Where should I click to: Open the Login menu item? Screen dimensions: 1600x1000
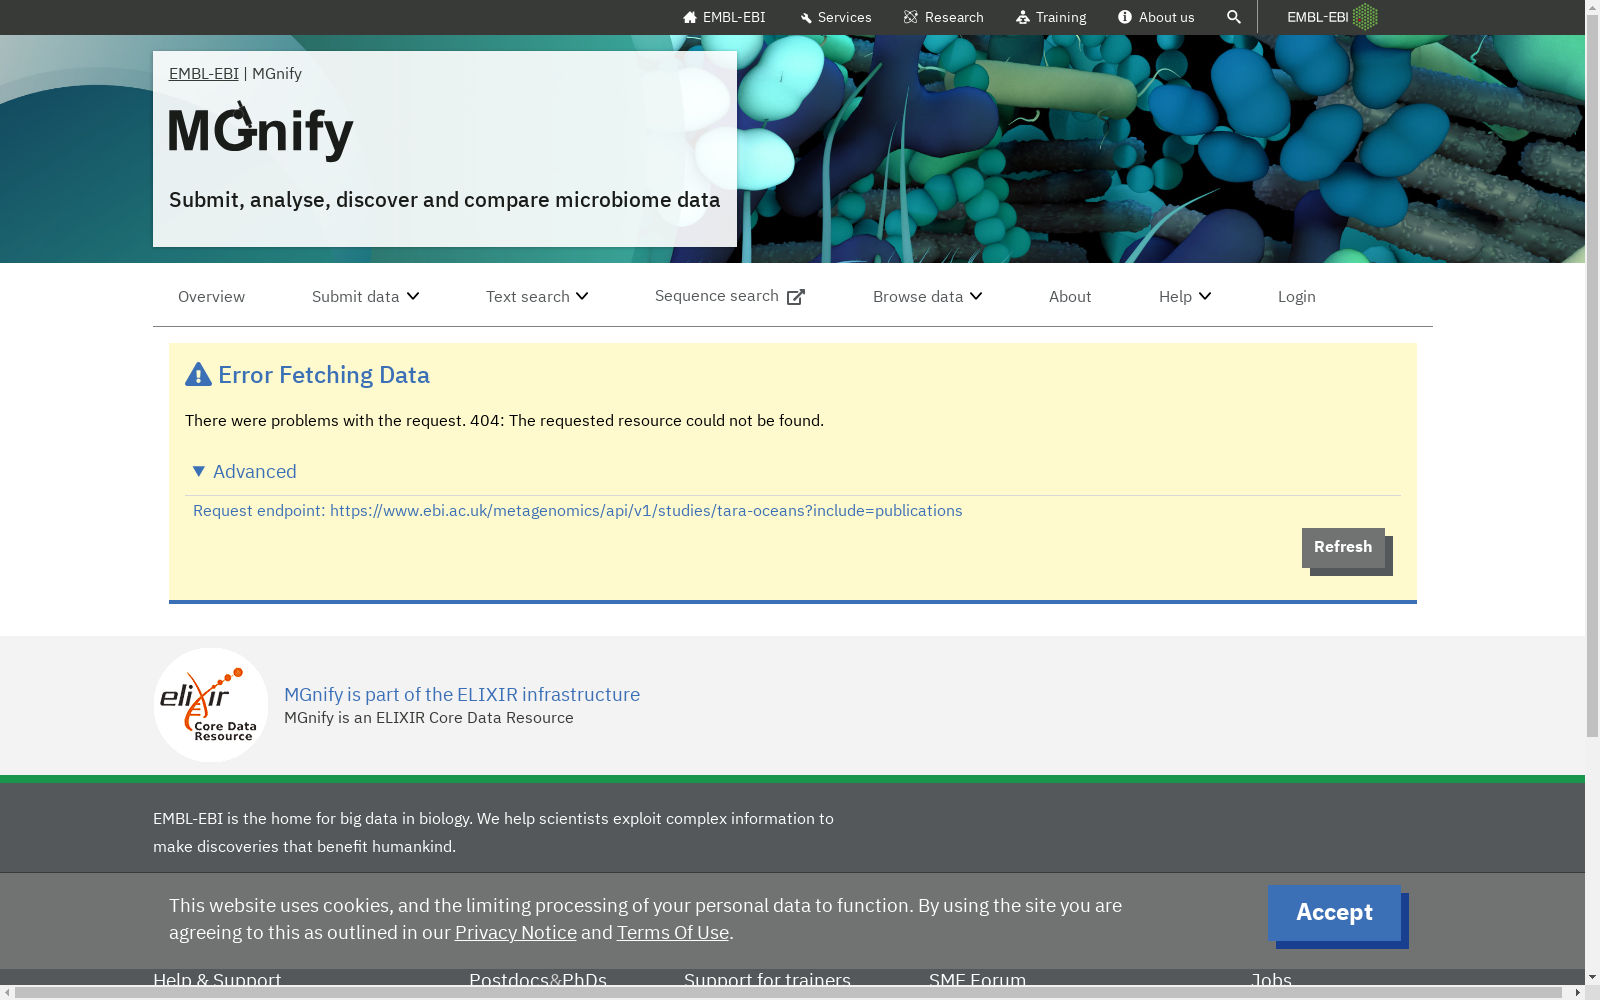(1296, 296)
